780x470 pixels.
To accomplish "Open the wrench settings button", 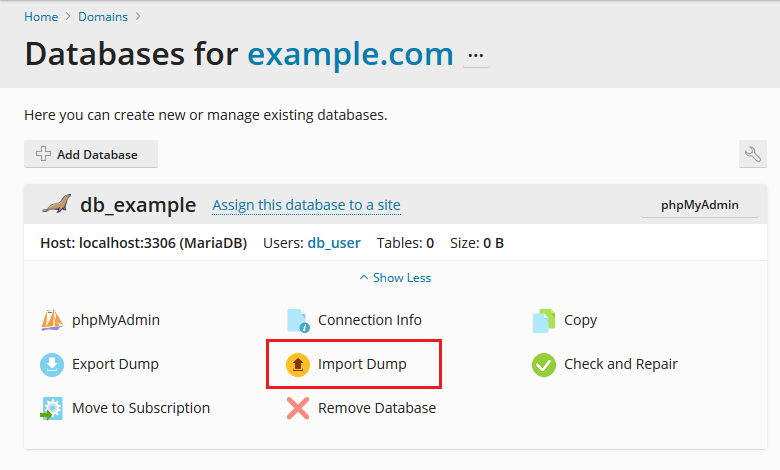I will pos(752,154).
